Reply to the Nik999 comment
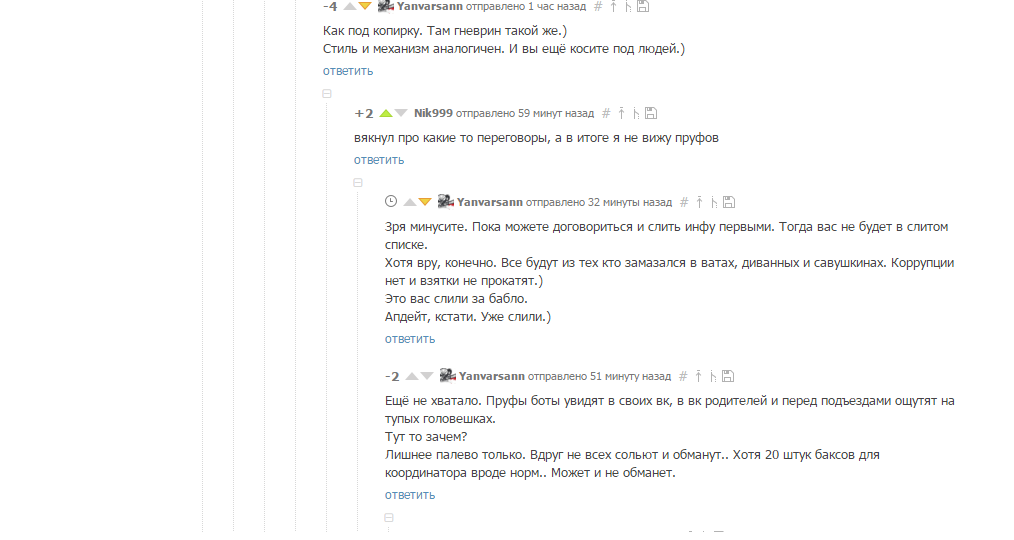The width and height of the screenshot is (1014, 540). 378,160
